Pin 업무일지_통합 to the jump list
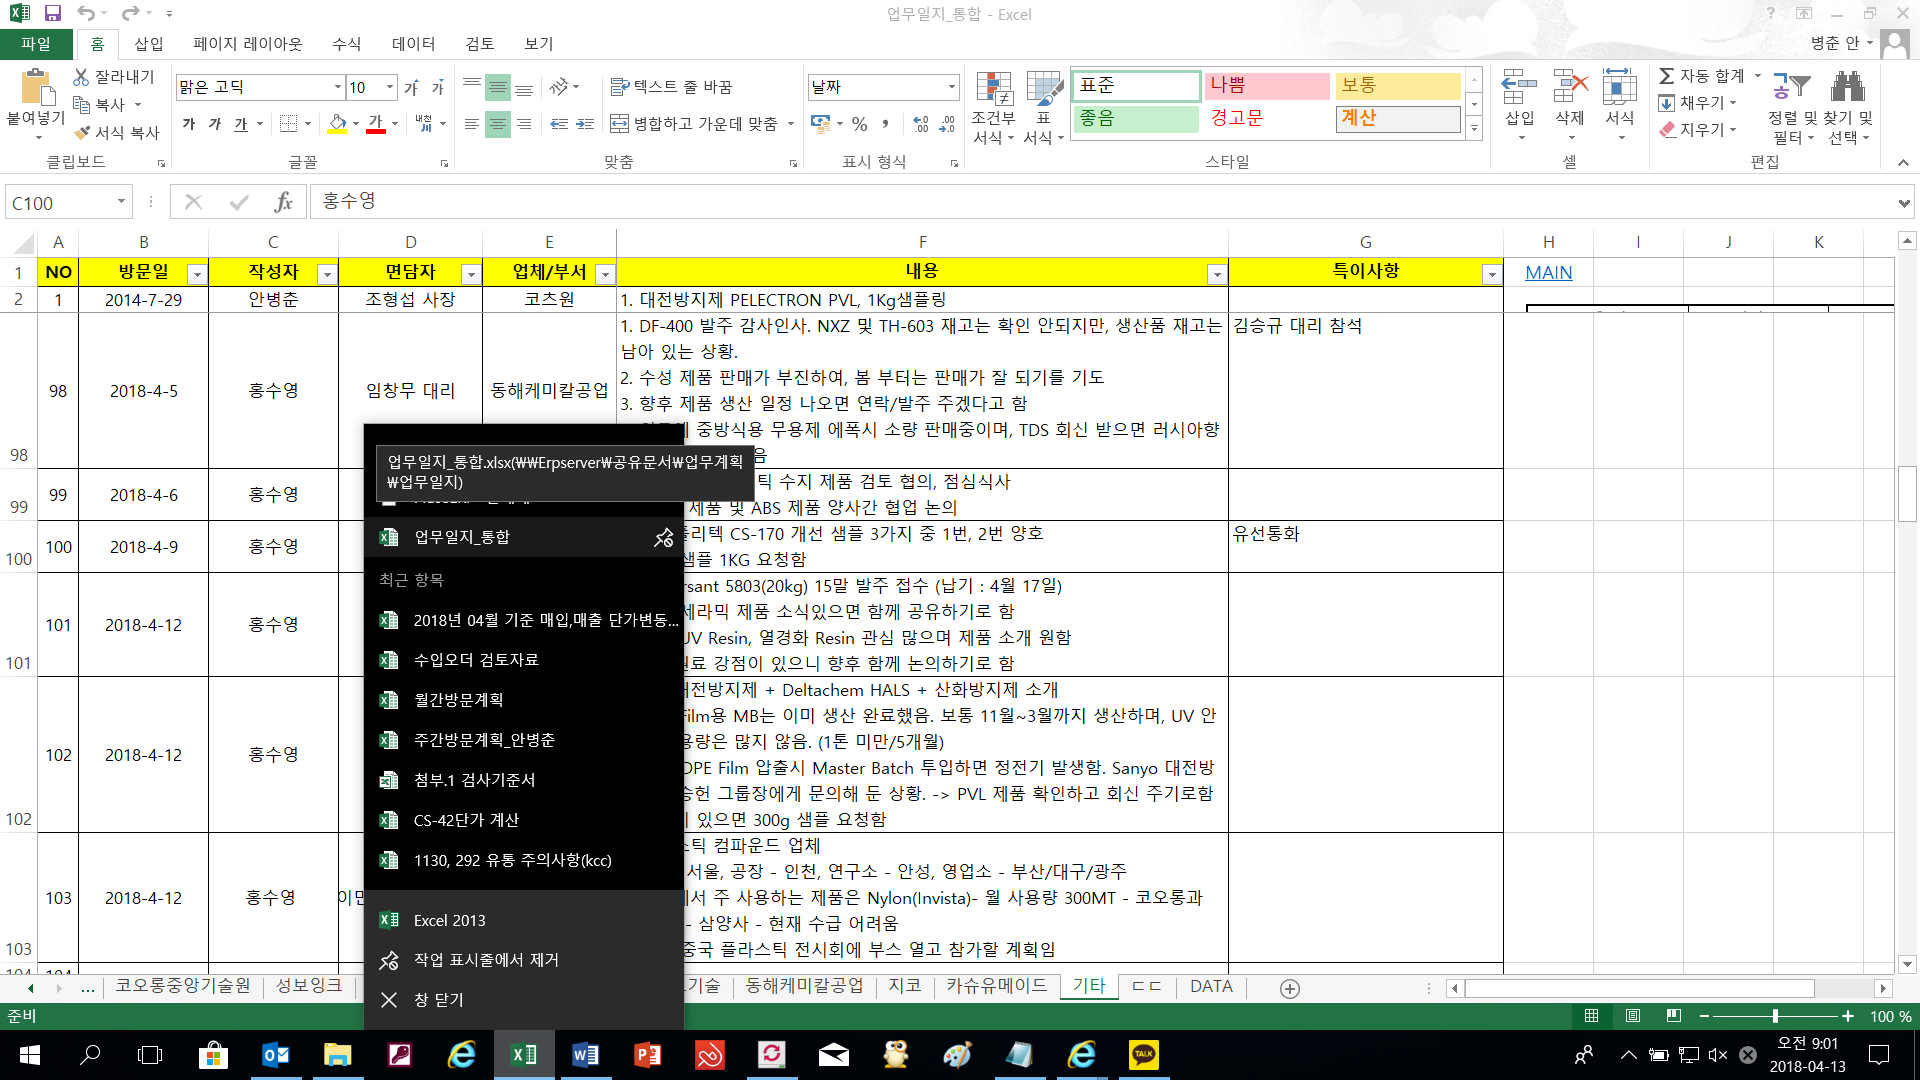The height and width of the screenshot is (1080, 1920). (663, 538)
